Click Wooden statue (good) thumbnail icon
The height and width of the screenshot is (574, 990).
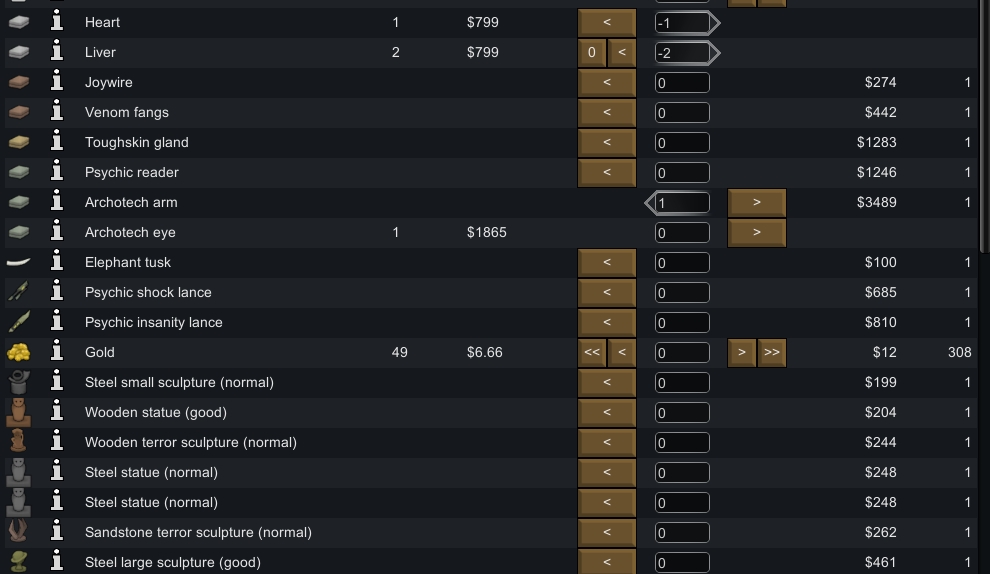(x=18, y=412)
